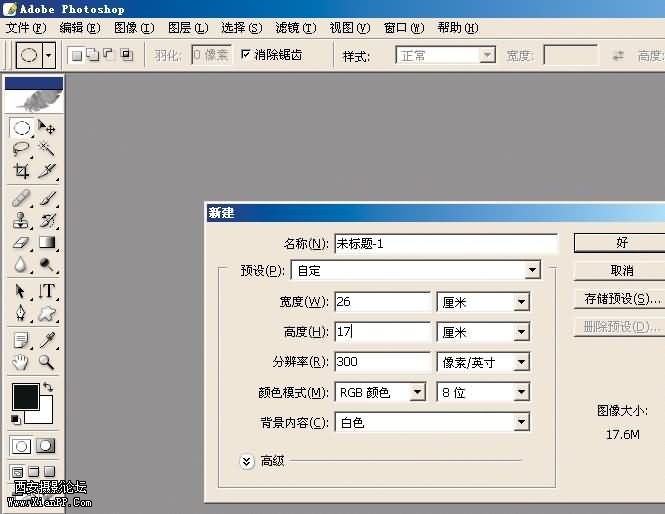Screen dimensions: 665x514
Task: Open the height unit dropdown
Action: tap(522, 332)
